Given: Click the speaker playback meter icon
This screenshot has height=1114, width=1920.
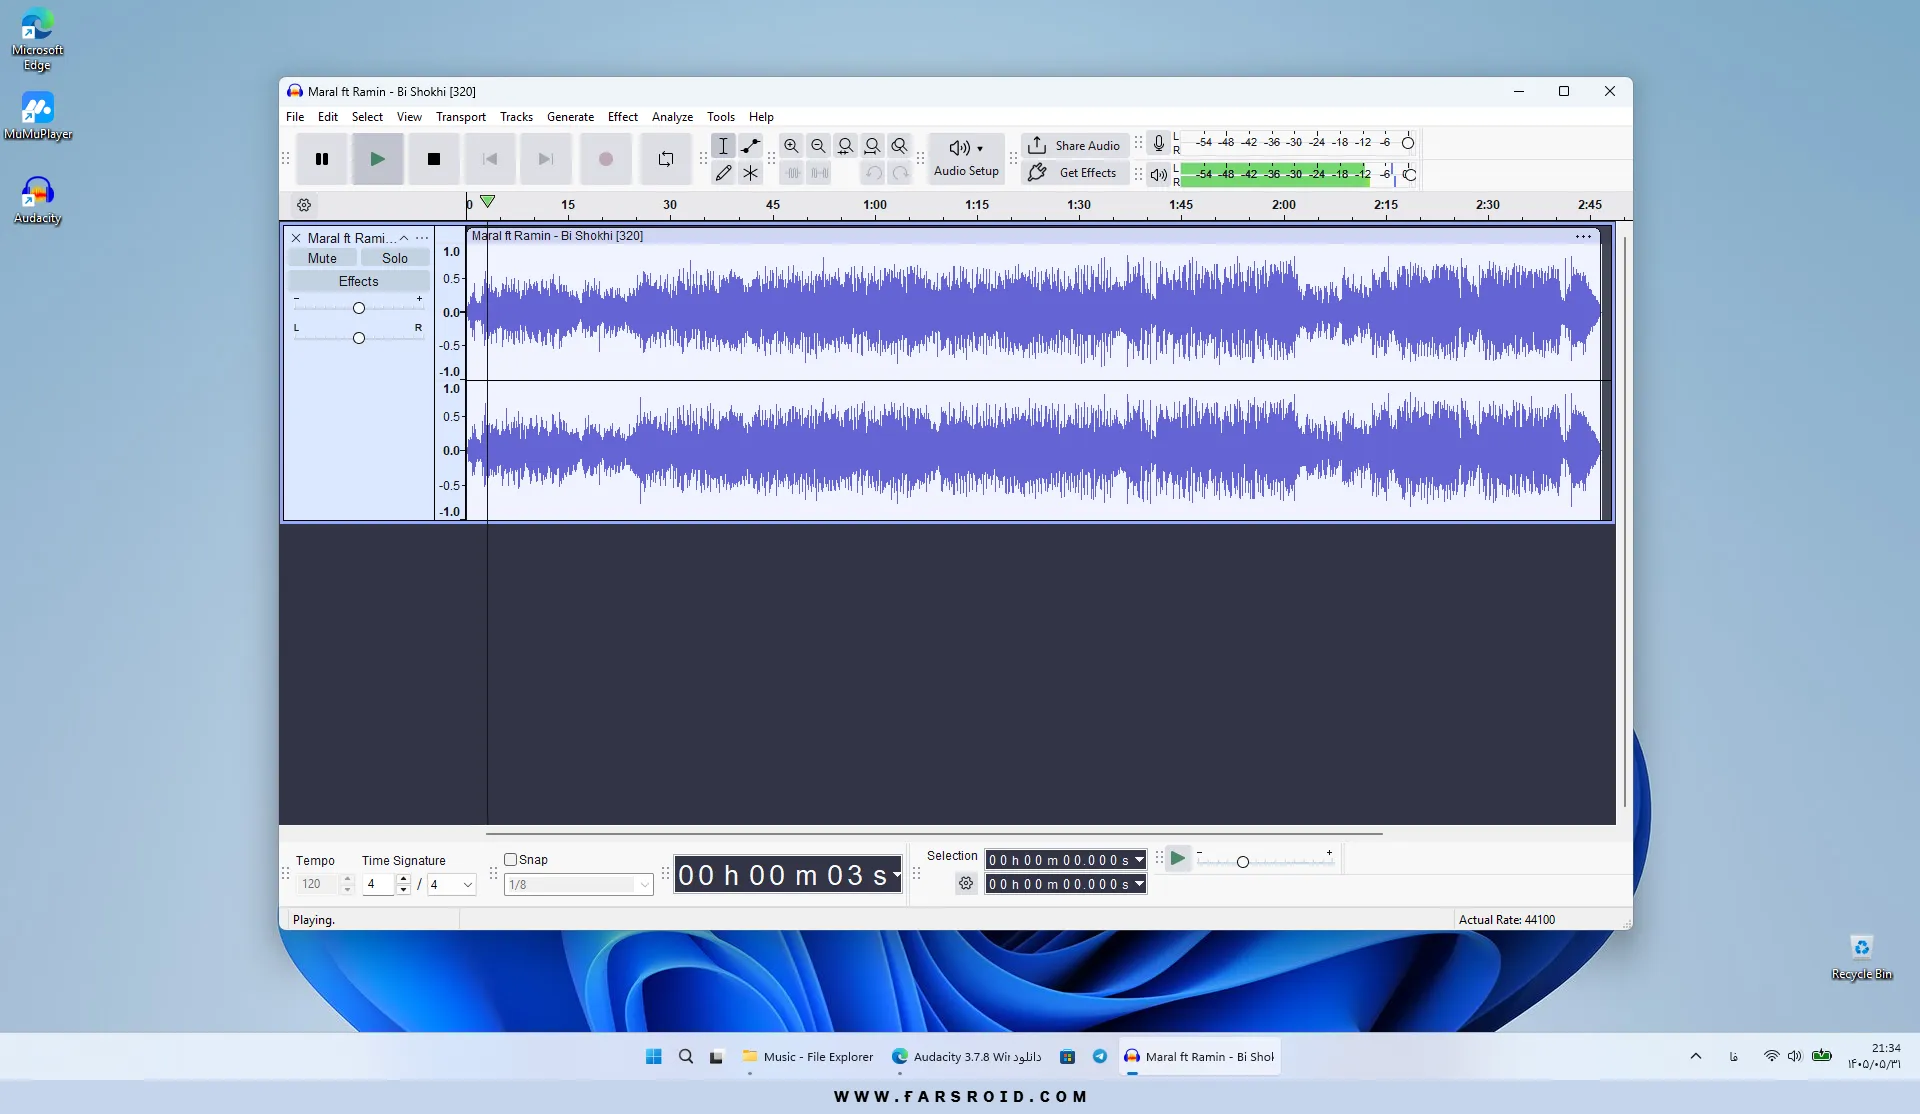Looking at the screenshot, I should 1158,175.
